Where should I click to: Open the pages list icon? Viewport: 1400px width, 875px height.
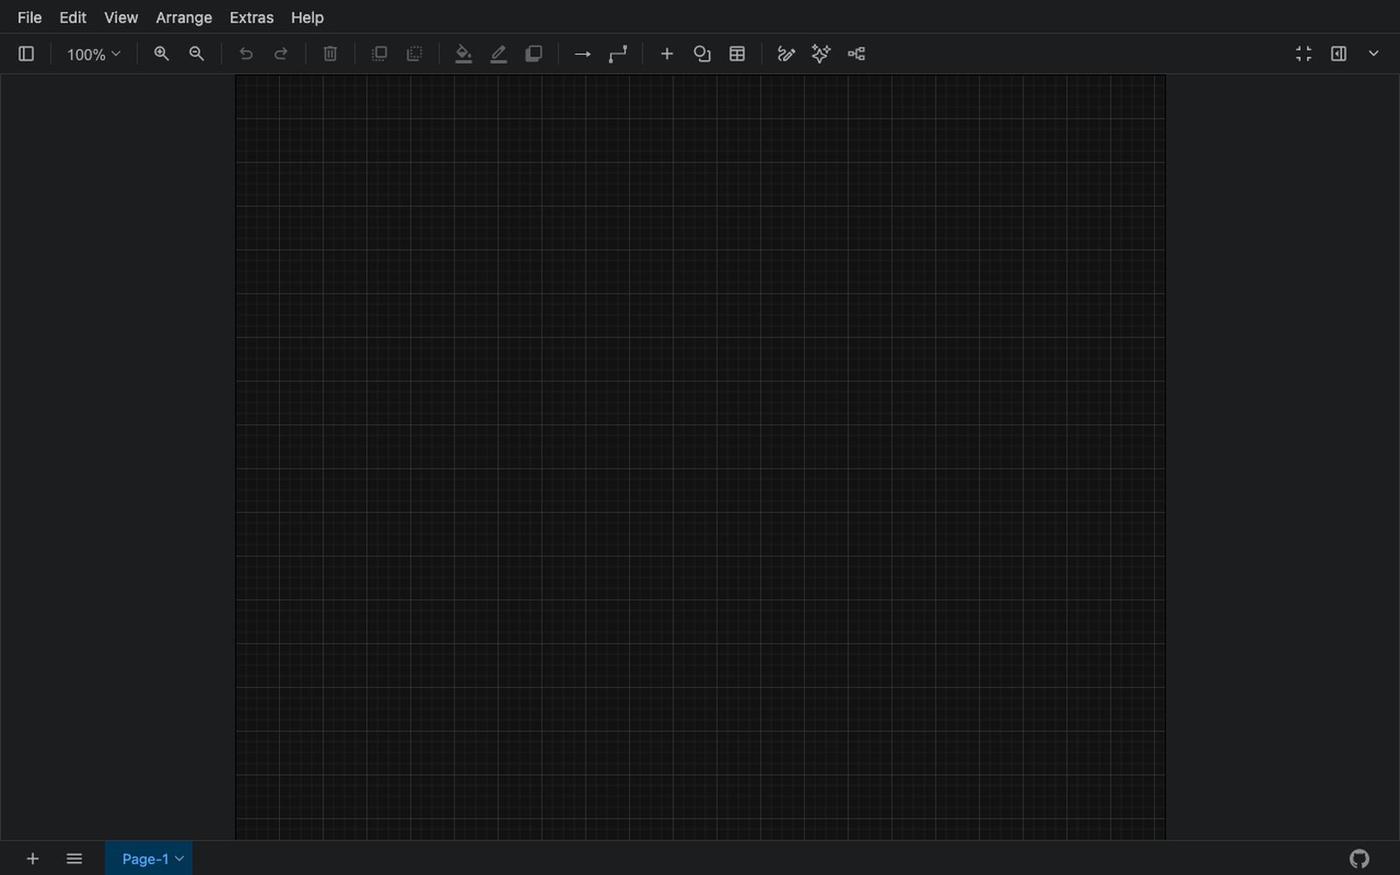pos(74,859)
